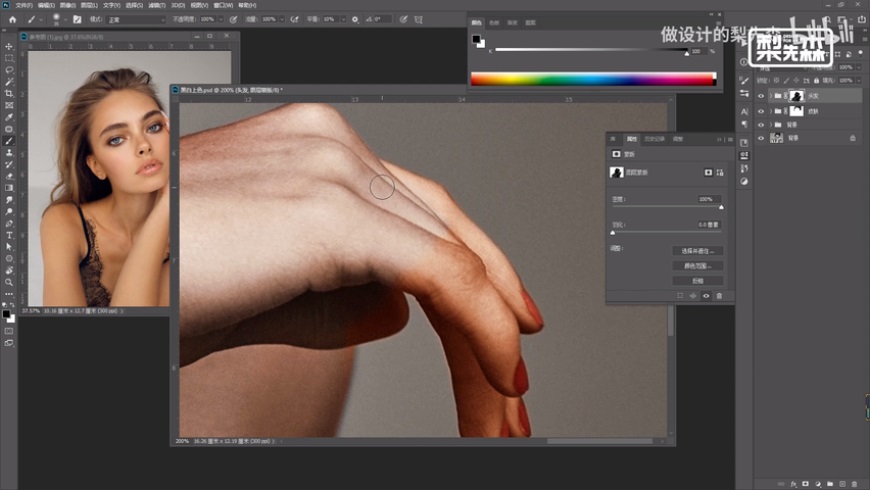Hide the 头发 layer group

(761, 96)
